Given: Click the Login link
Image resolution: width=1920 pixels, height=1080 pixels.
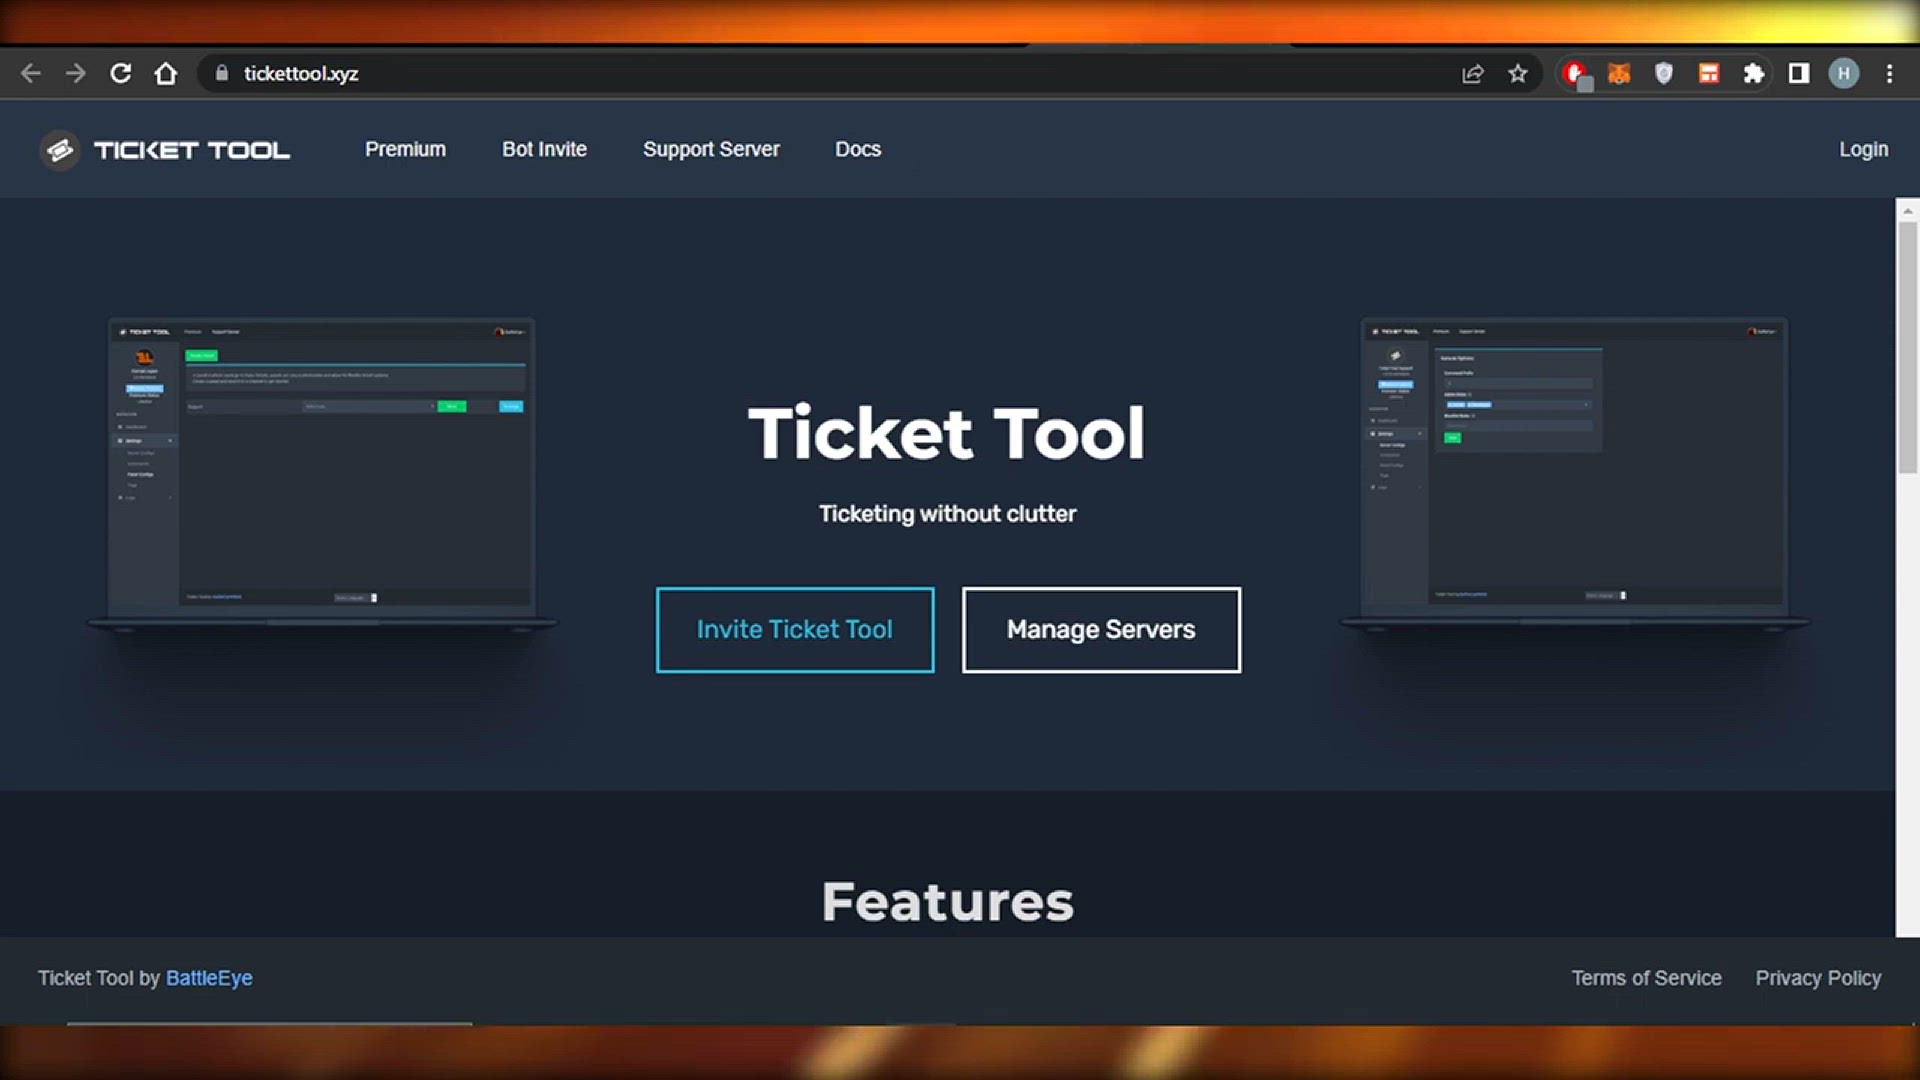Looking at the screenshot, I should 1864,149.
